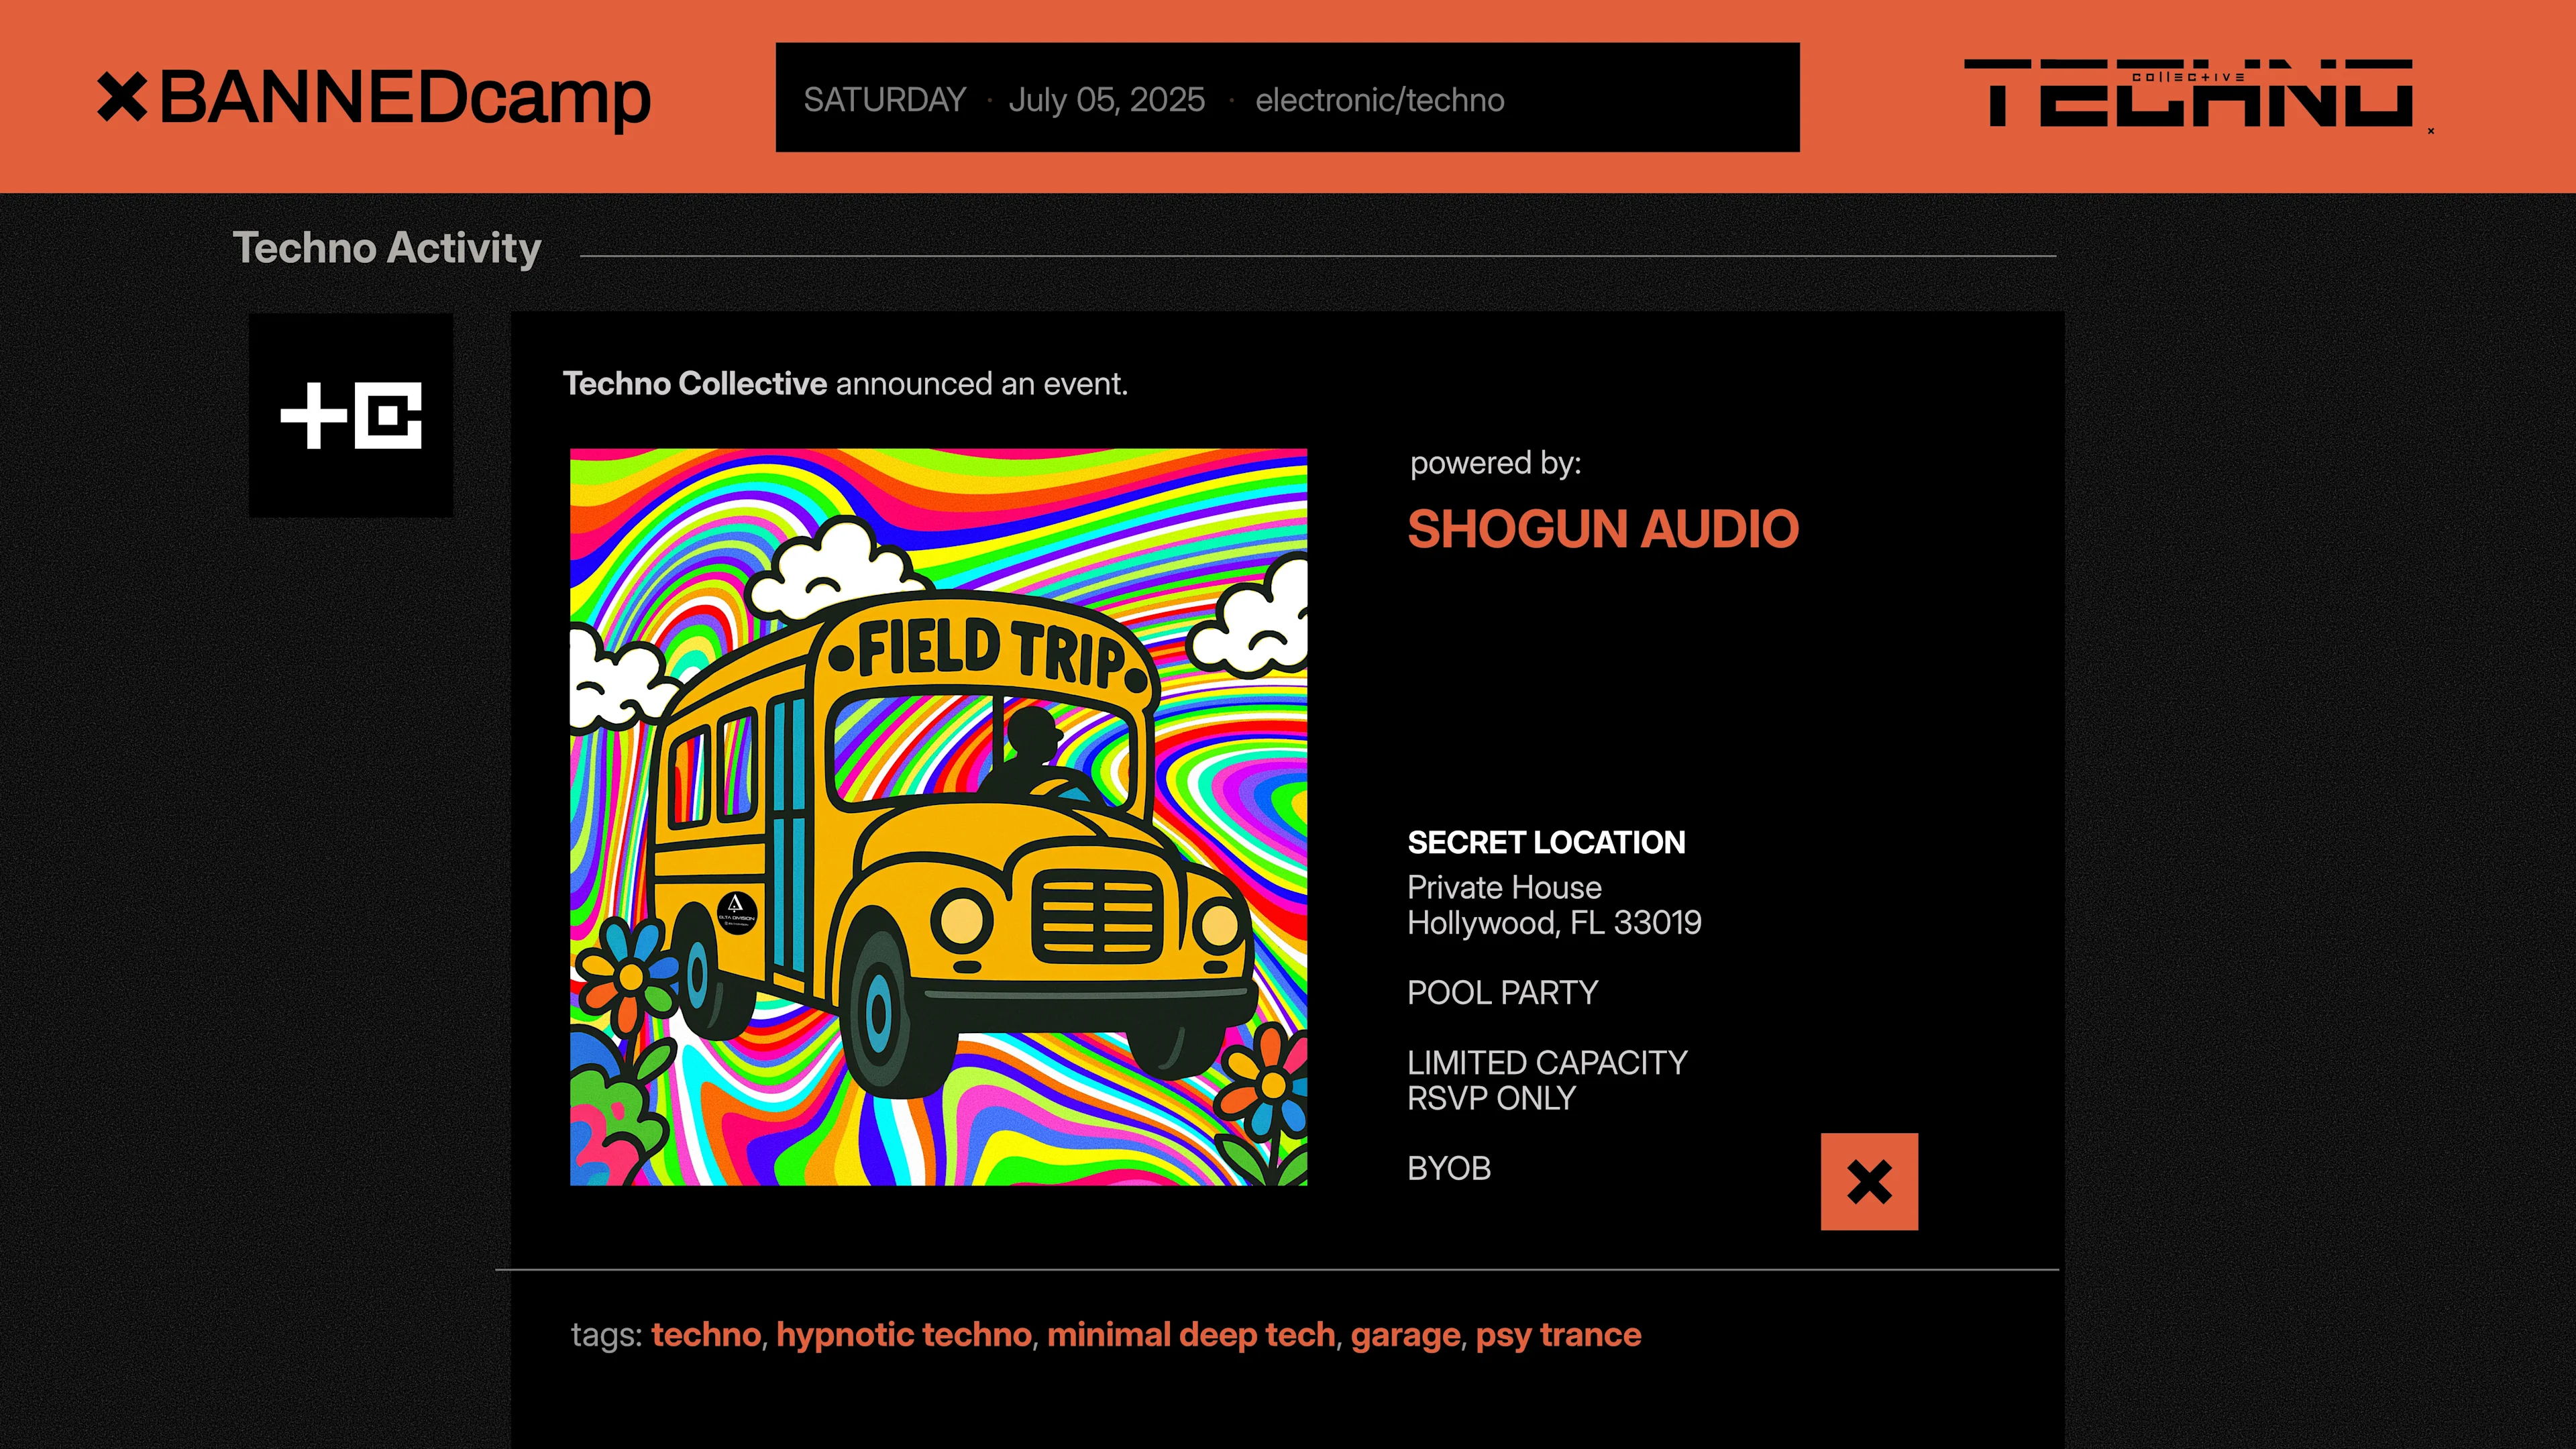Click the RSVP ONLY text
This screenshot has width=2576, height=1449.
tap(1491, 1098)
